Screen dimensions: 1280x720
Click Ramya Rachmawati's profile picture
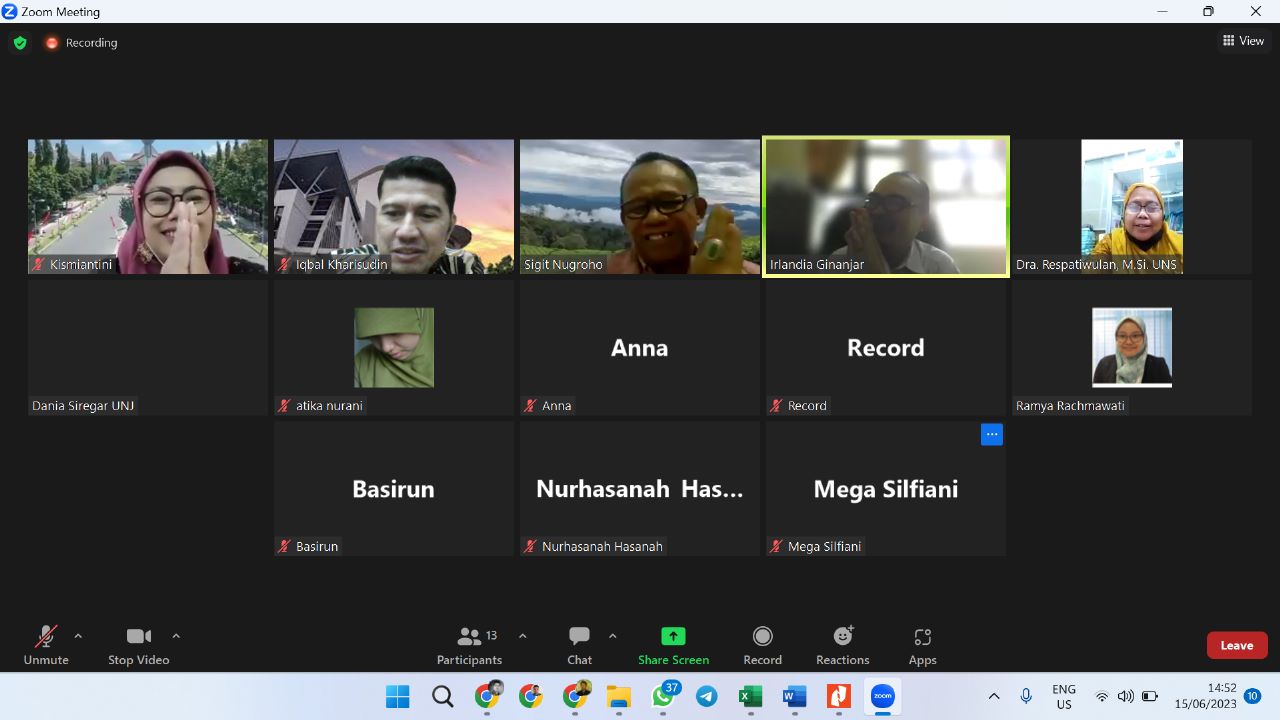click(1132, 347)
